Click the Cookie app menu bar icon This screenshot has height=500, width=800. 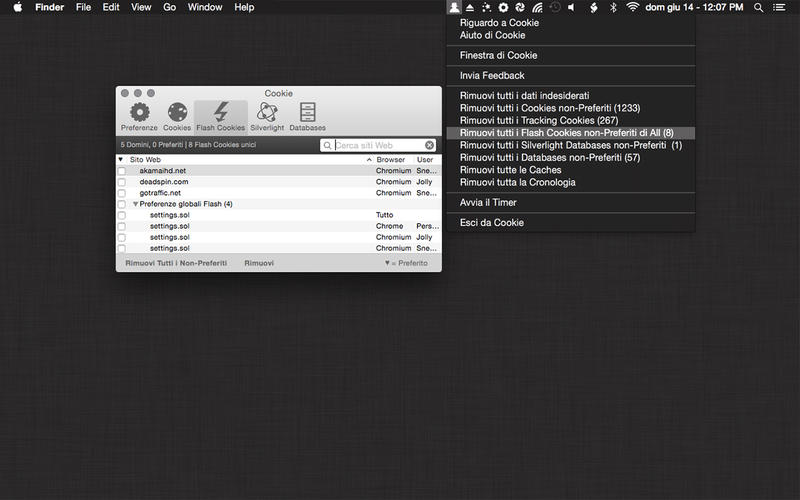(454, 7)
